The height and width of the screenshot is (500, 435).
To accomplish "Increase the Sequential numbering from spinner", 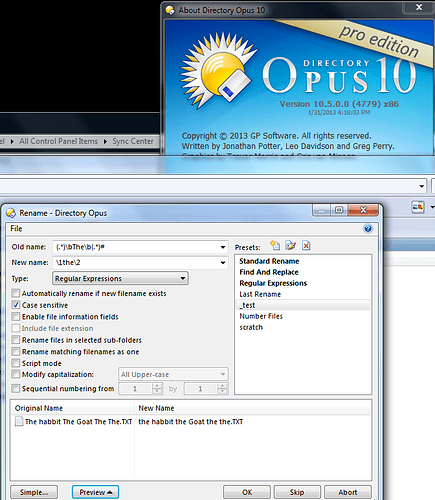I will click(157, 386).
